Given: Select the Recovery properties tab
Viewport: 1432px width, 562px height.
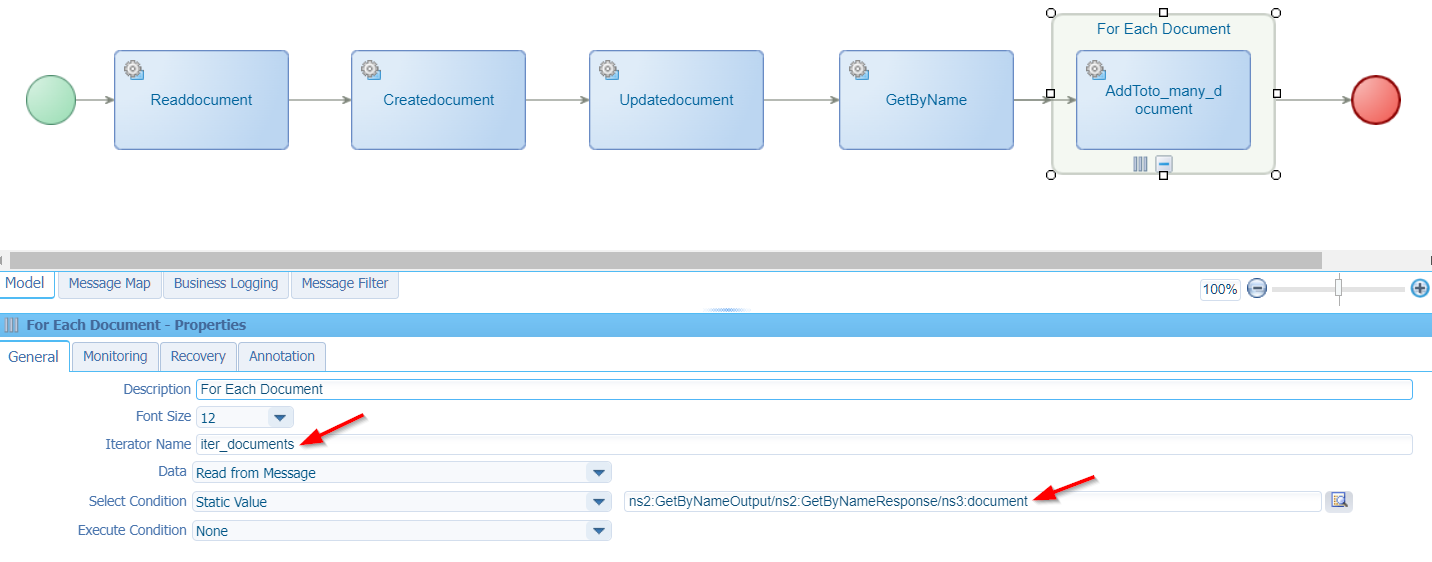Looking at the screenshot, I should click(198, 357).
